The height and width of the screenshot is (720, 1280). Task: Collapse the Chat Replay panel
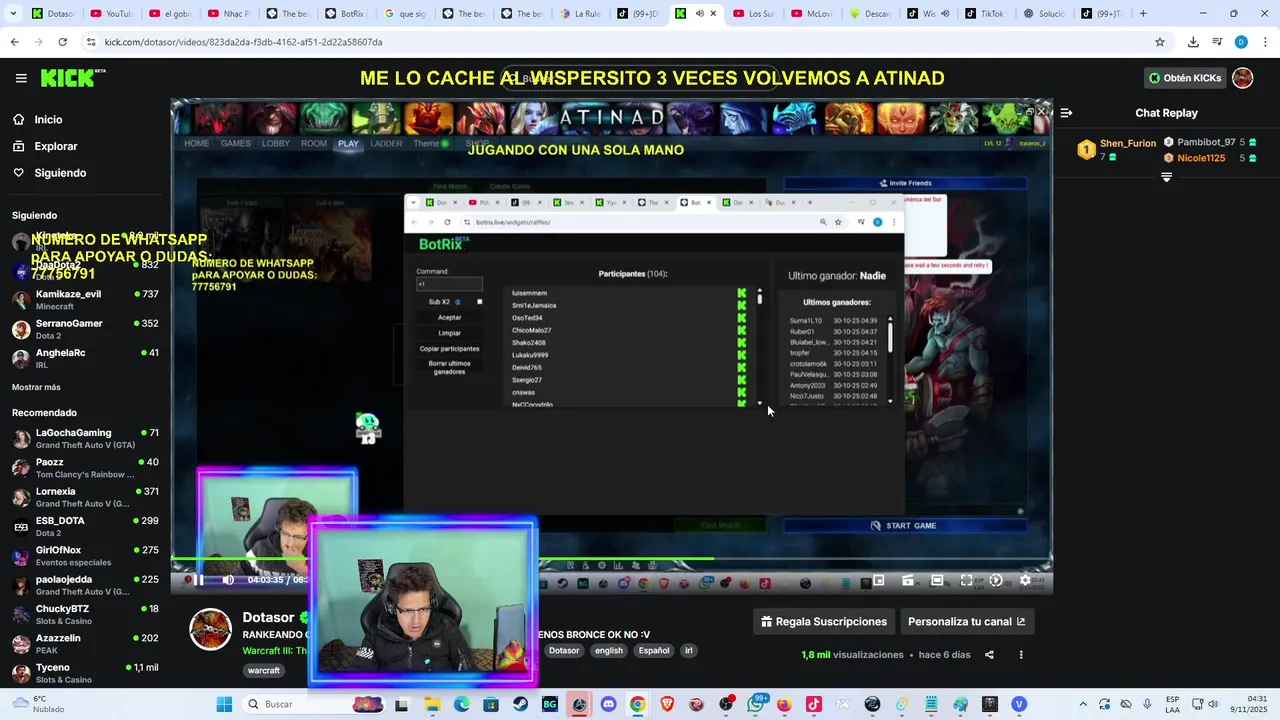(x=1066, y=113)
